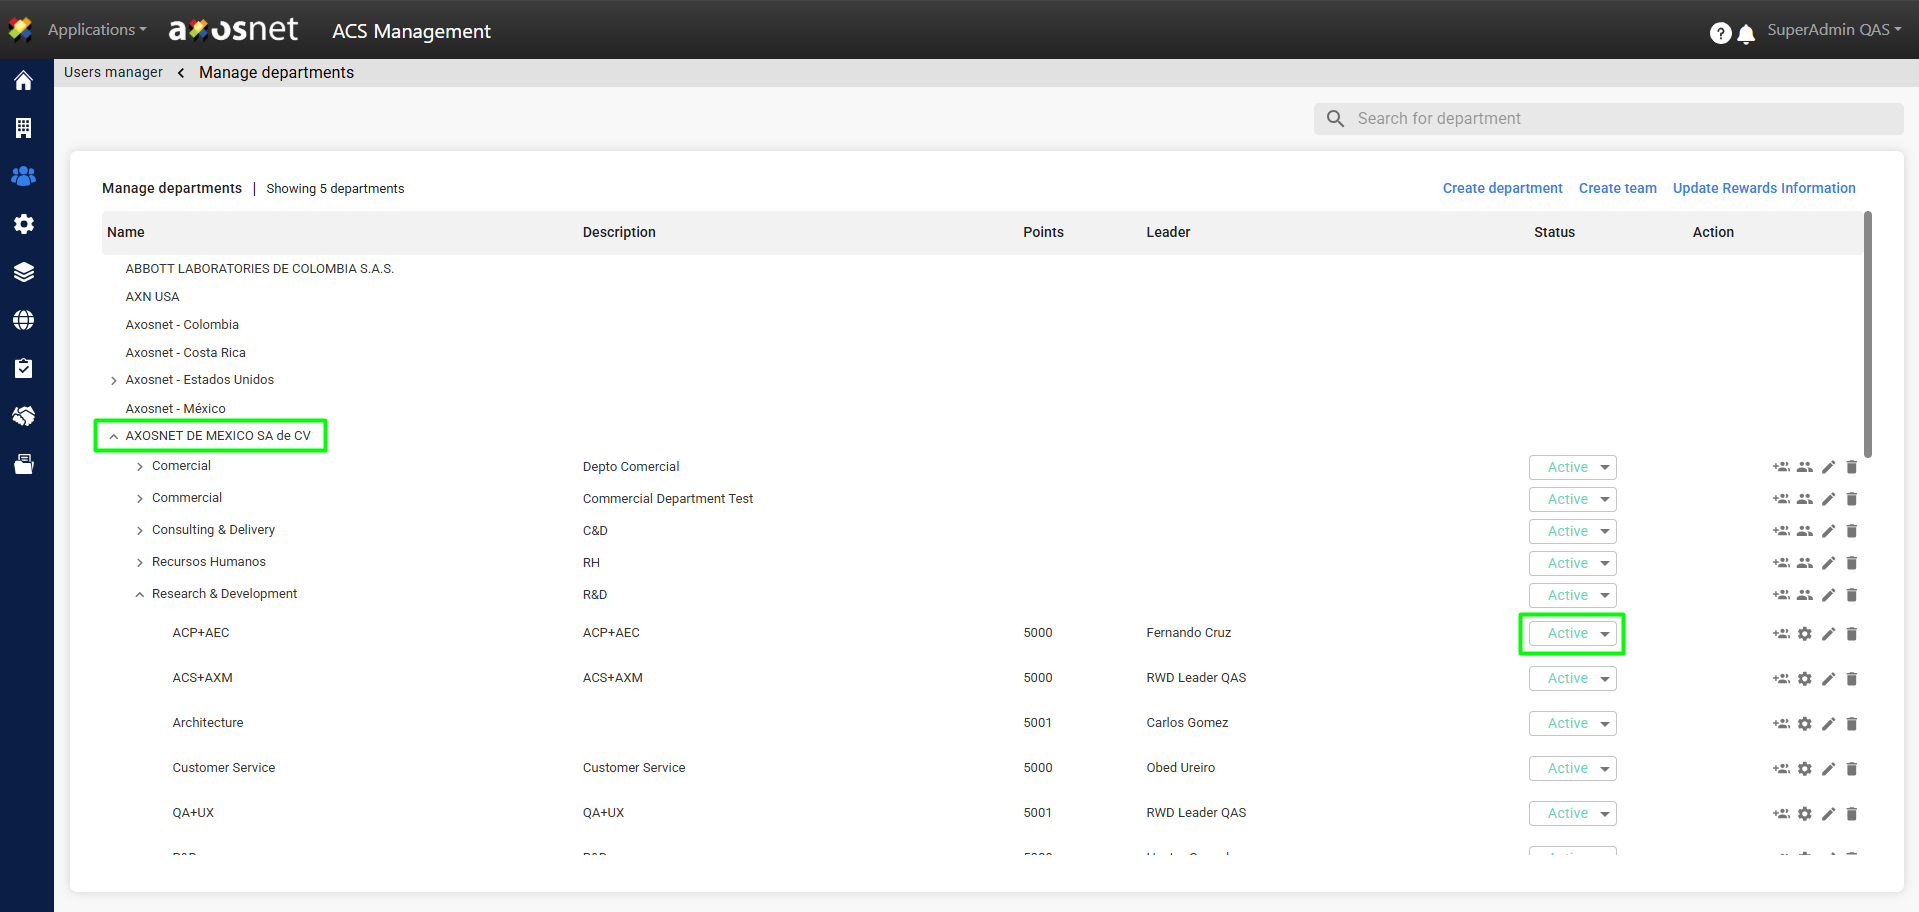Viewport: 1919px width, 912px height.
Task: Open the Status dropdown for Research & Development
Action: 1572,595
